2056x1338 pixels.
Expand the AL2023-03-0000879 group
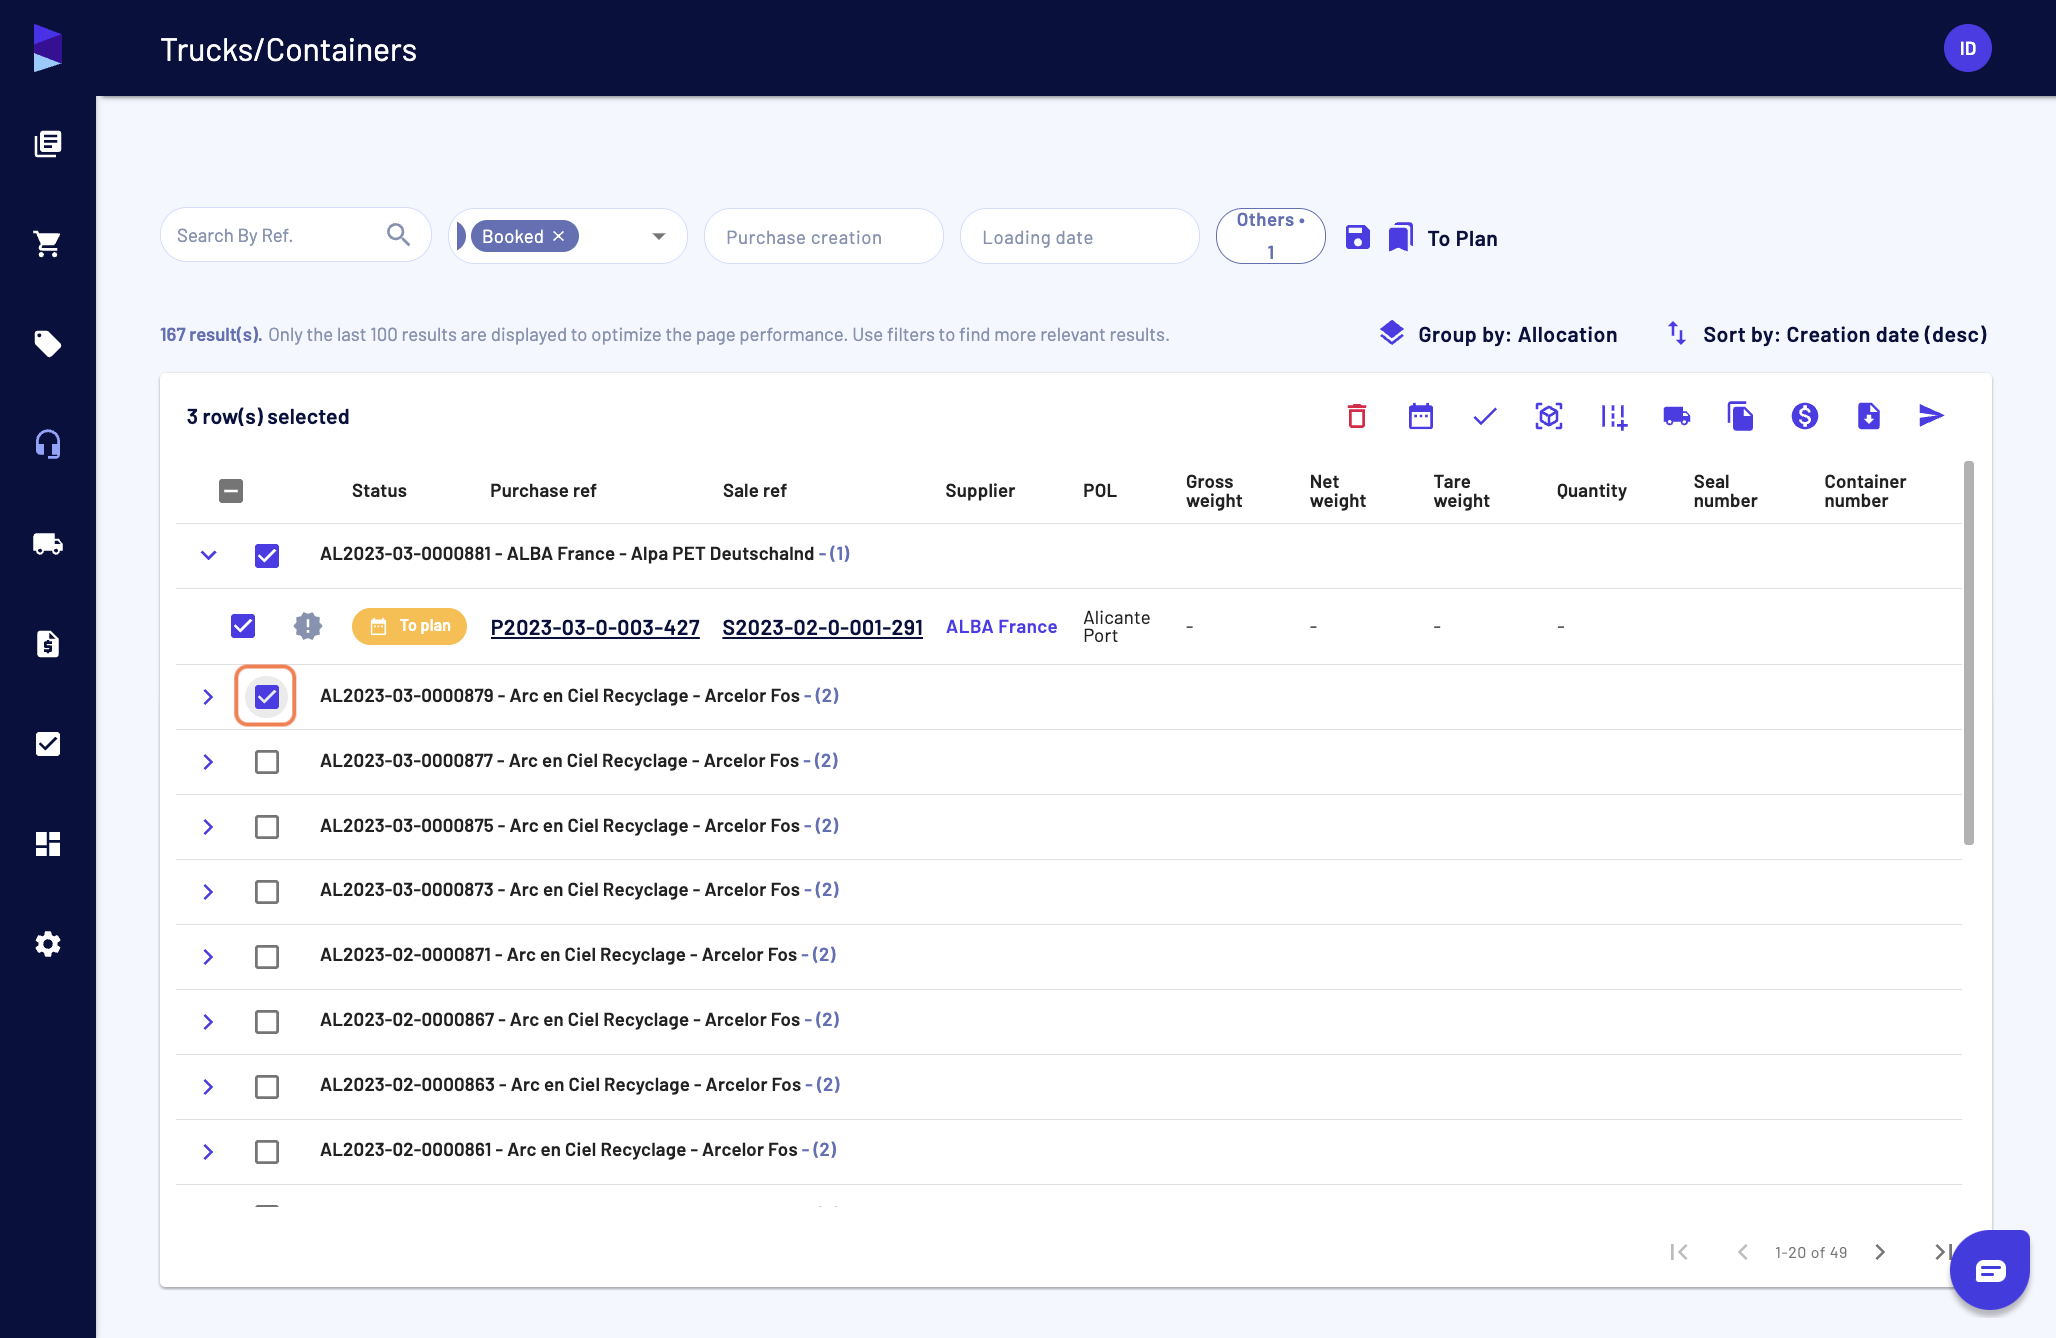208,696
